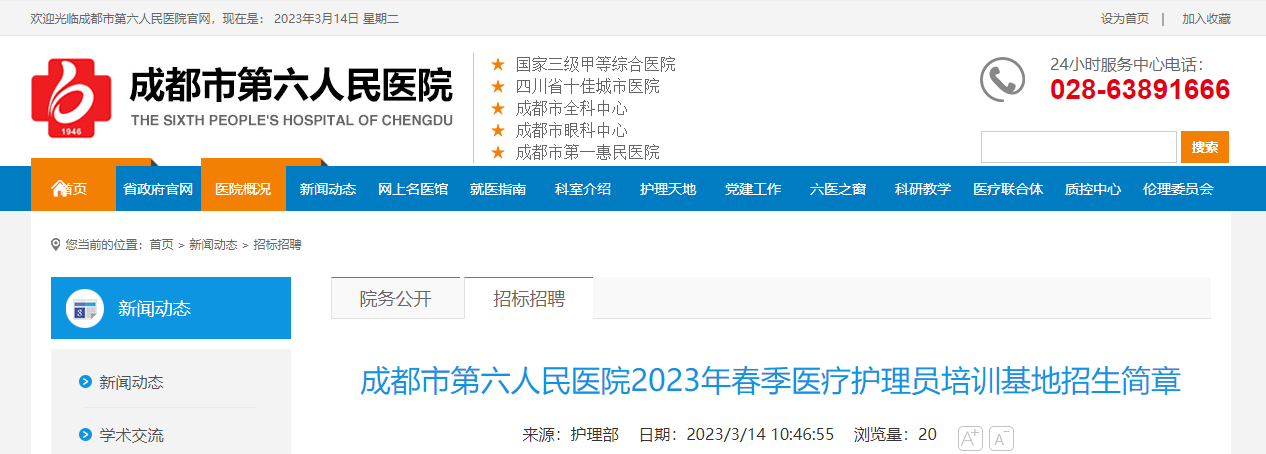Click star beside 四川省十佳城市医院
The image size is (1266, 454).
[x=497, y=86]
